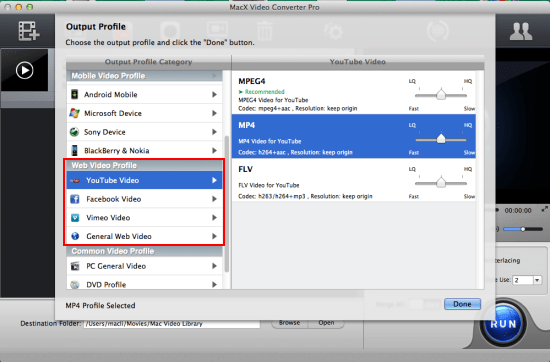550x362 pixels.
Task: Click the Facebook logo icon
Action: (75, 199)
